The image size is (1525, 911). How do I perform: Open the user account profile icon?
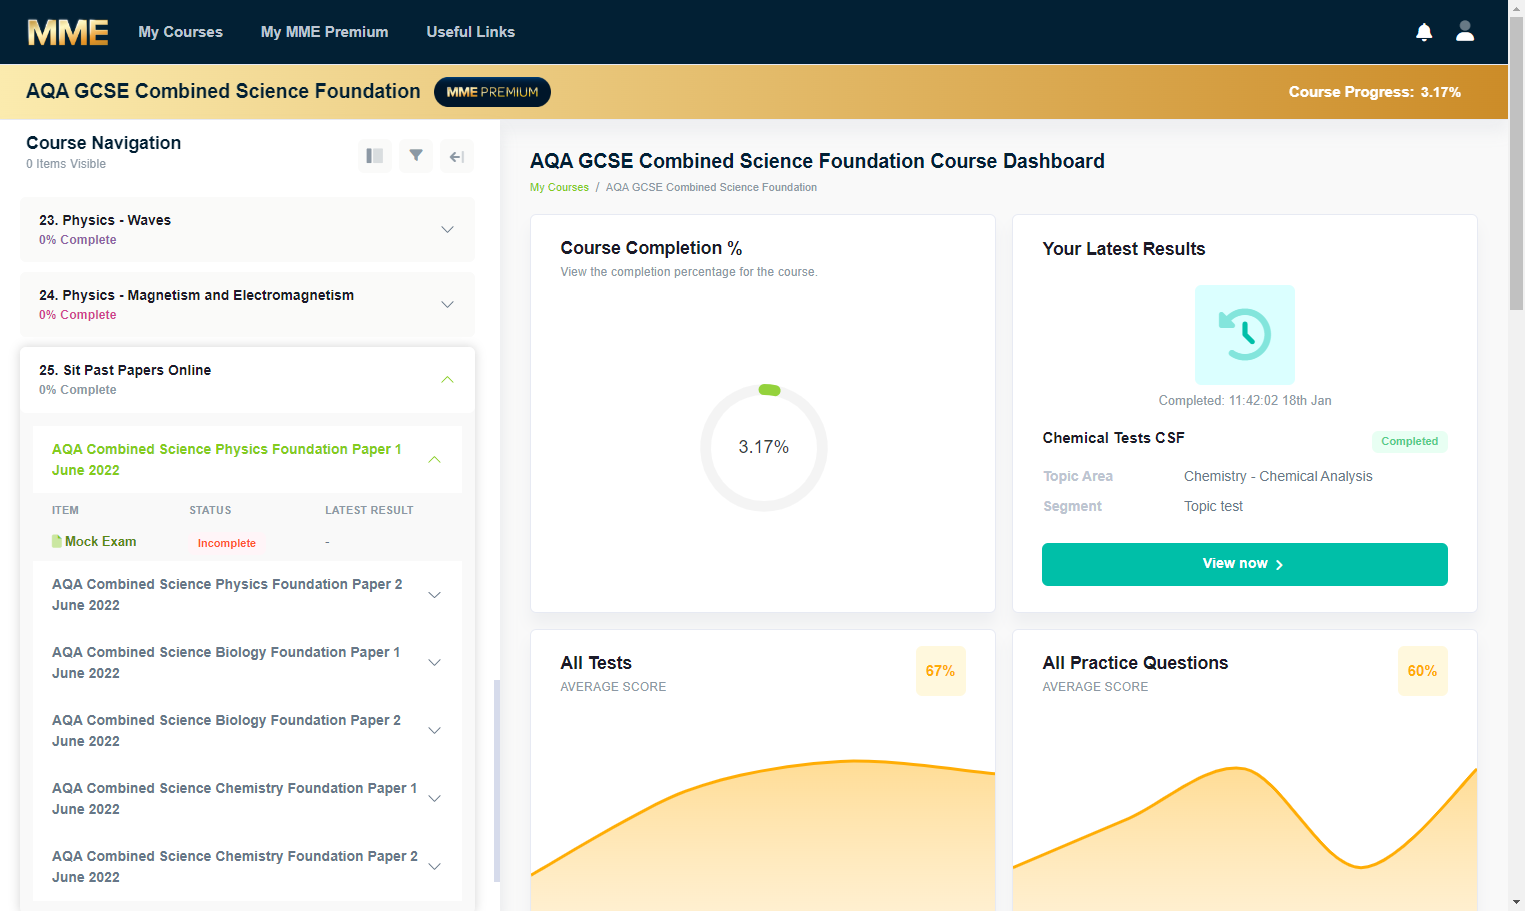1465,32
